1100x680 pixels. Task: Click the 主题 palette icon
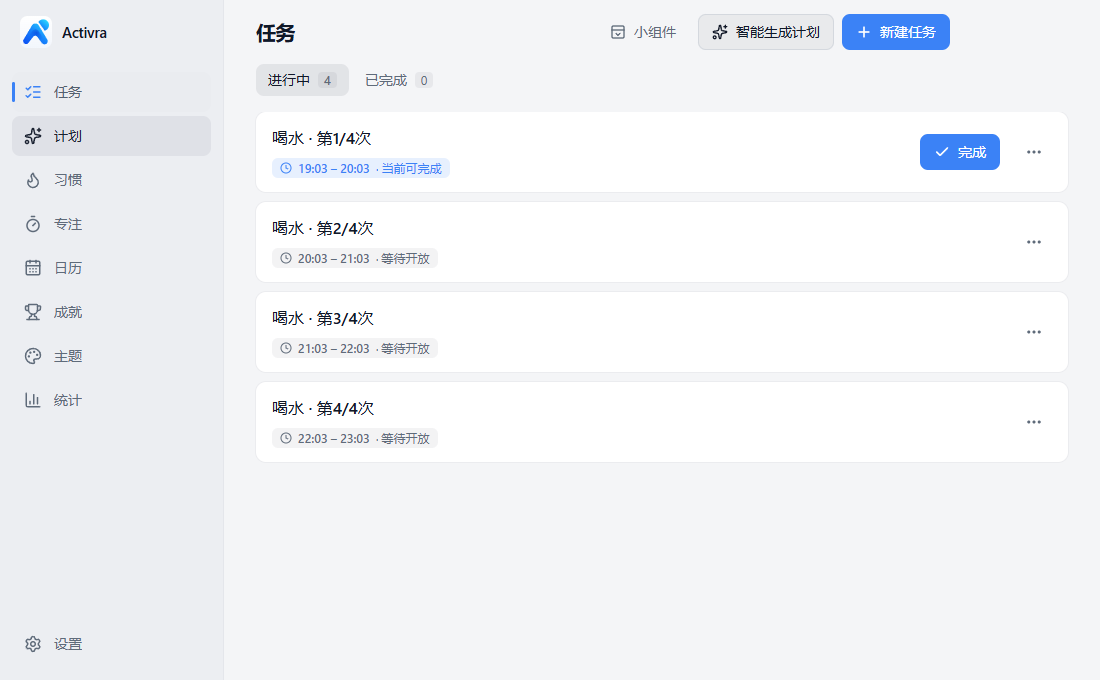(x=33, y=356)
